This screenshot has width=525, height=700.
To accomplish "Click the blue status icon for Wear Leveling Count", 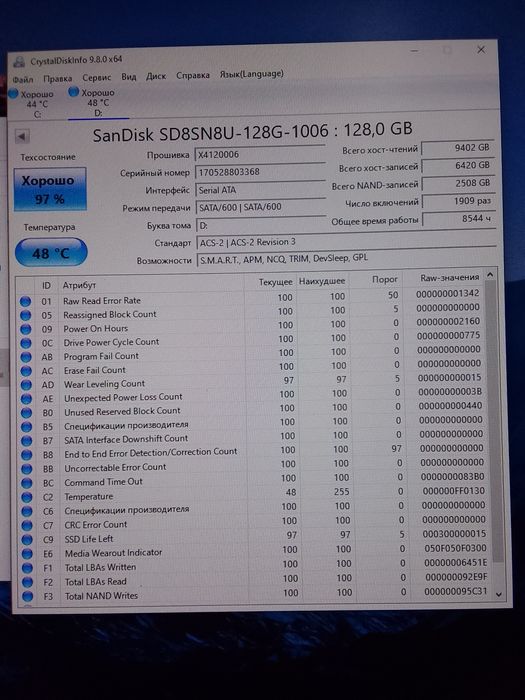I will [x=26, y=385].
